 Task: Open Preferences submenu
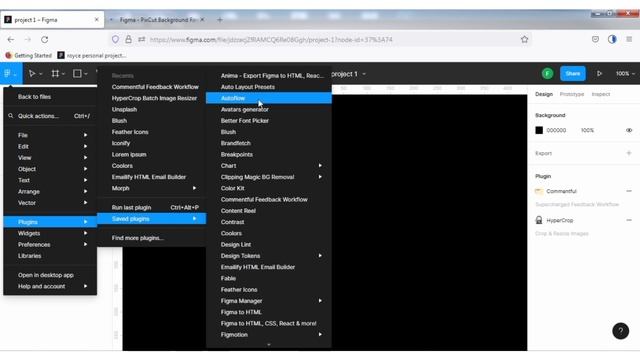tap(50, 244)
